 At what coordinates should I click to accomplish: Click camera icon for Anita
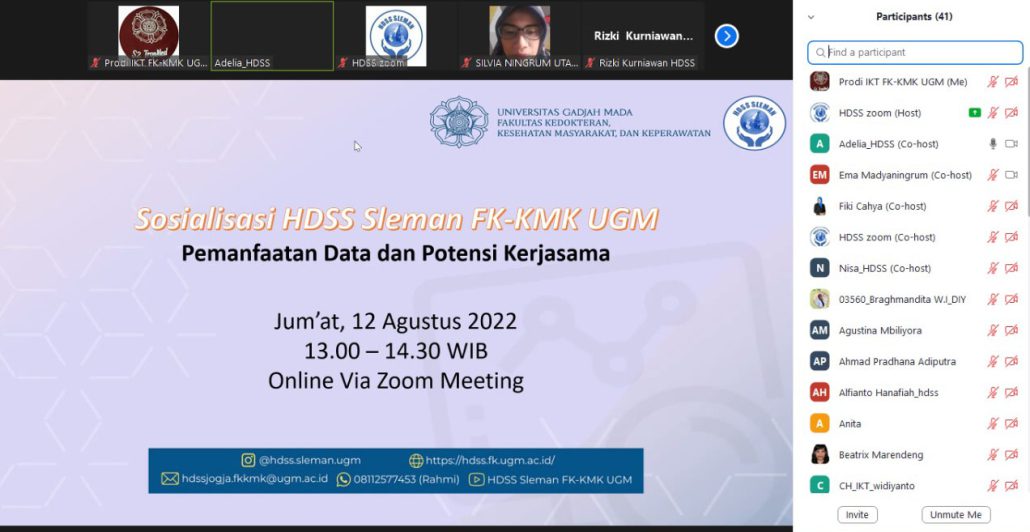pyautogui.click(x=1011, y=424)
